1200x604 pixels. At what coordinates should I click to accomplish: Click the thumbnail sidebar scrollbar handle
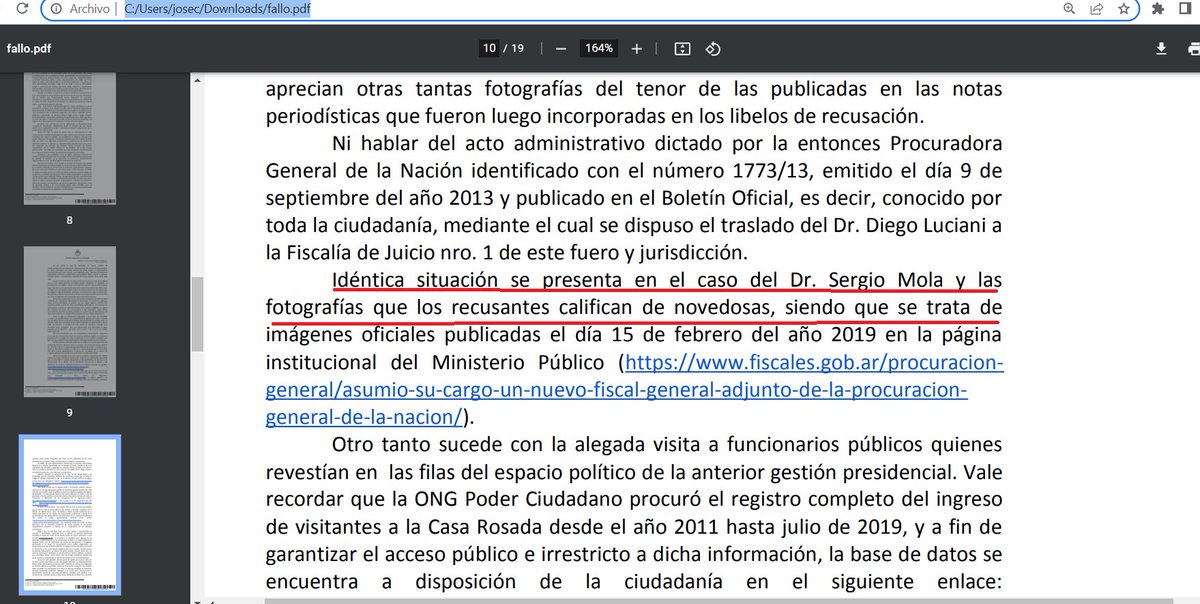click(x=198, y=314)
